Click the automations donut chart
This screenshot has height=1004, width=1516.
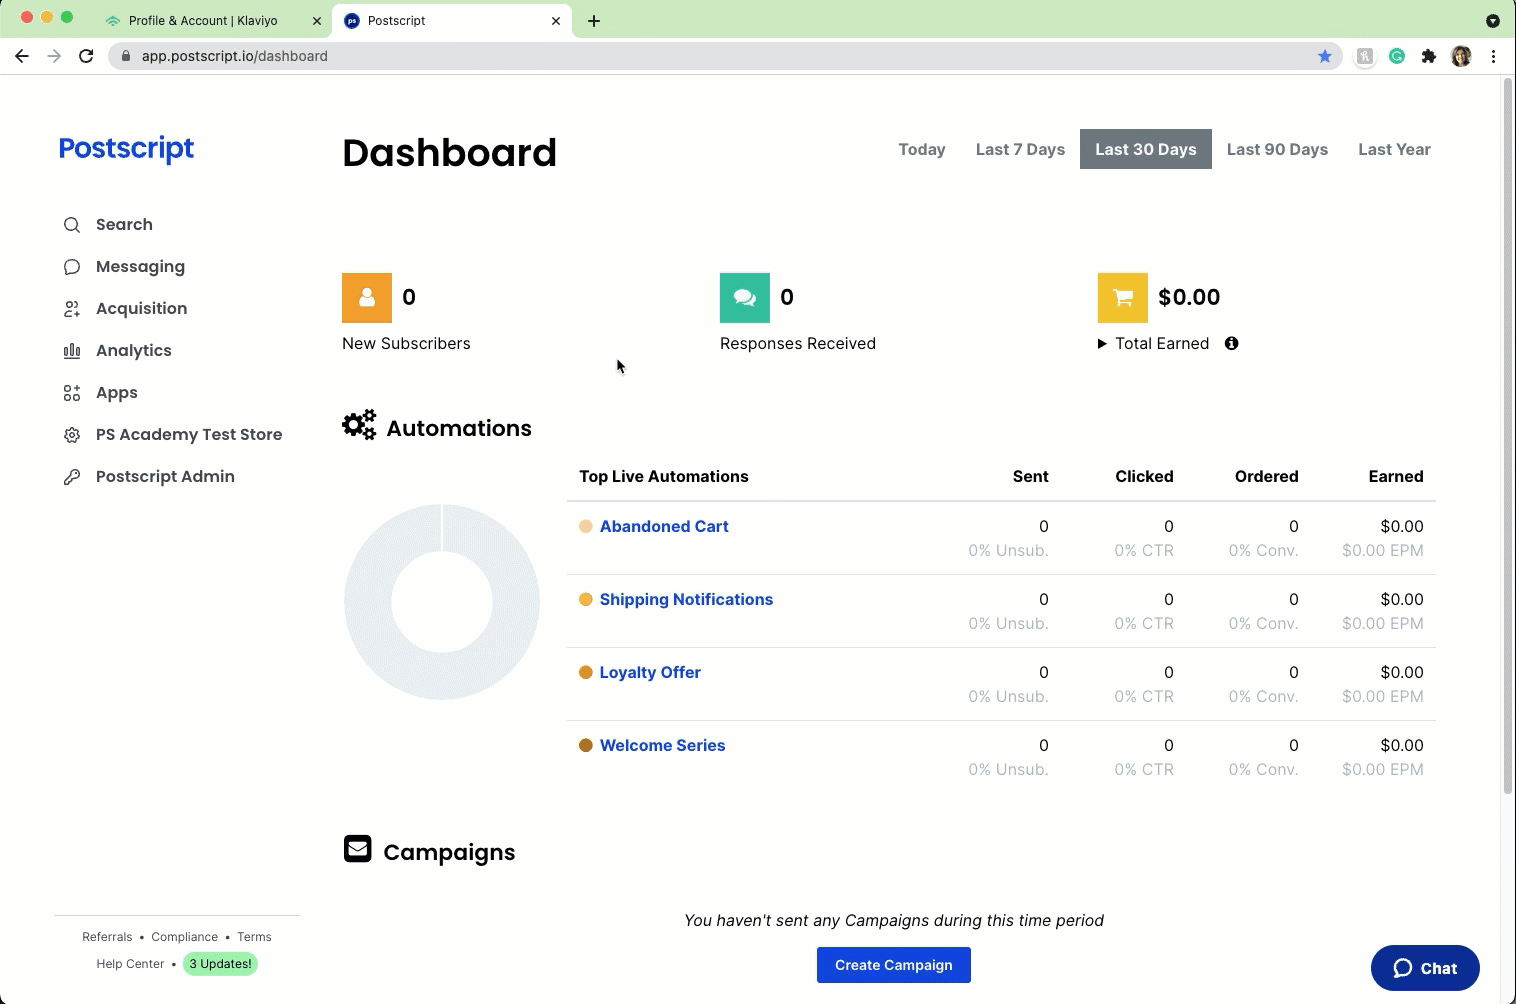pyautogui.click(x=442, y=602)
